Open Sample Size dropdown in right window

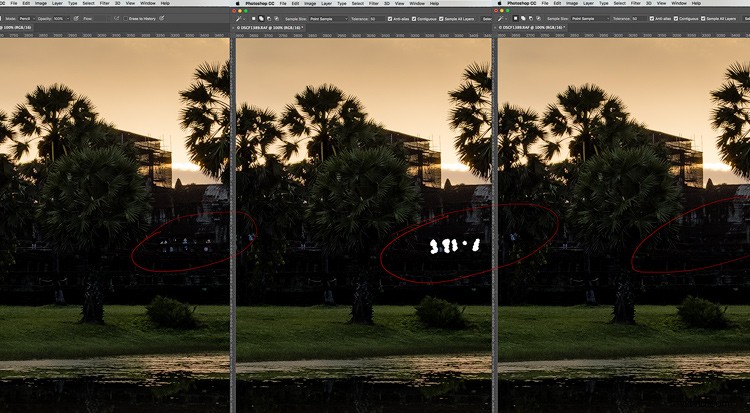click(x=590, y=19)
